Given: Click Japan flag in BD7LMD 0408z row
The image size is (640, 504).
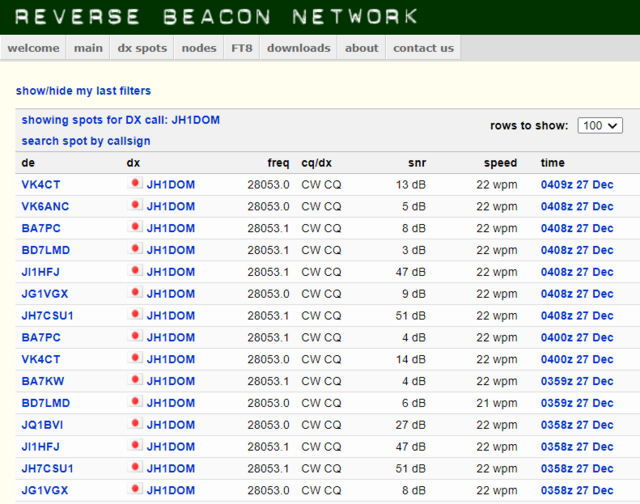Looking at the screenshot, I should (134, 249).
